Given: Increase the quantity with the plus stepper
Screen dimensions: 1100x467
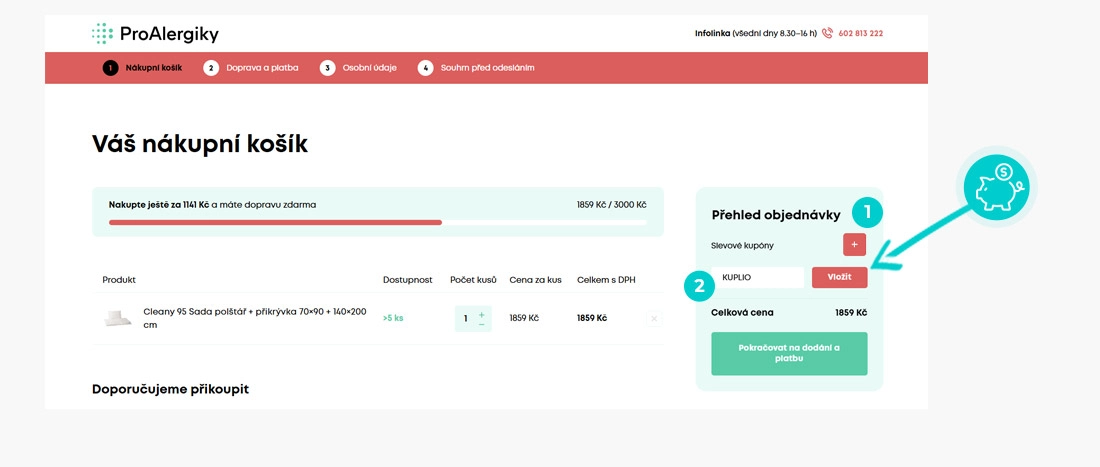Looking at the screenshot, I should coord(481,314).
